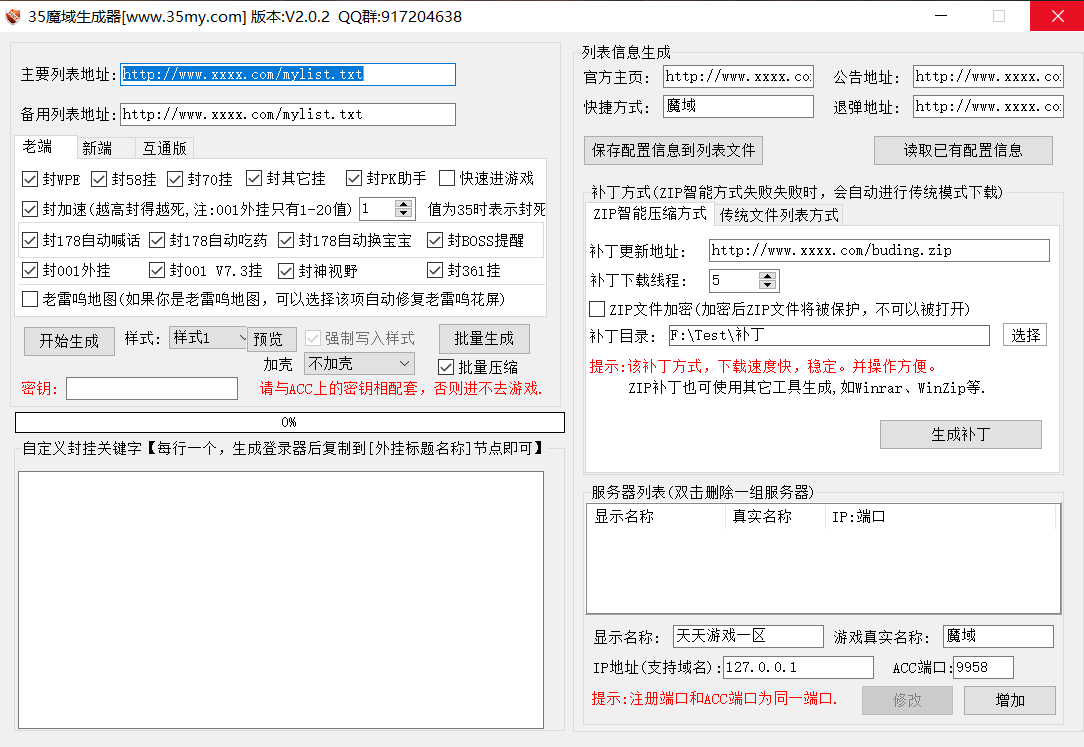Open the 加壳 dropdown showing 不加壳
This screenshot has width=1084, height=747.
pos(359,363)
